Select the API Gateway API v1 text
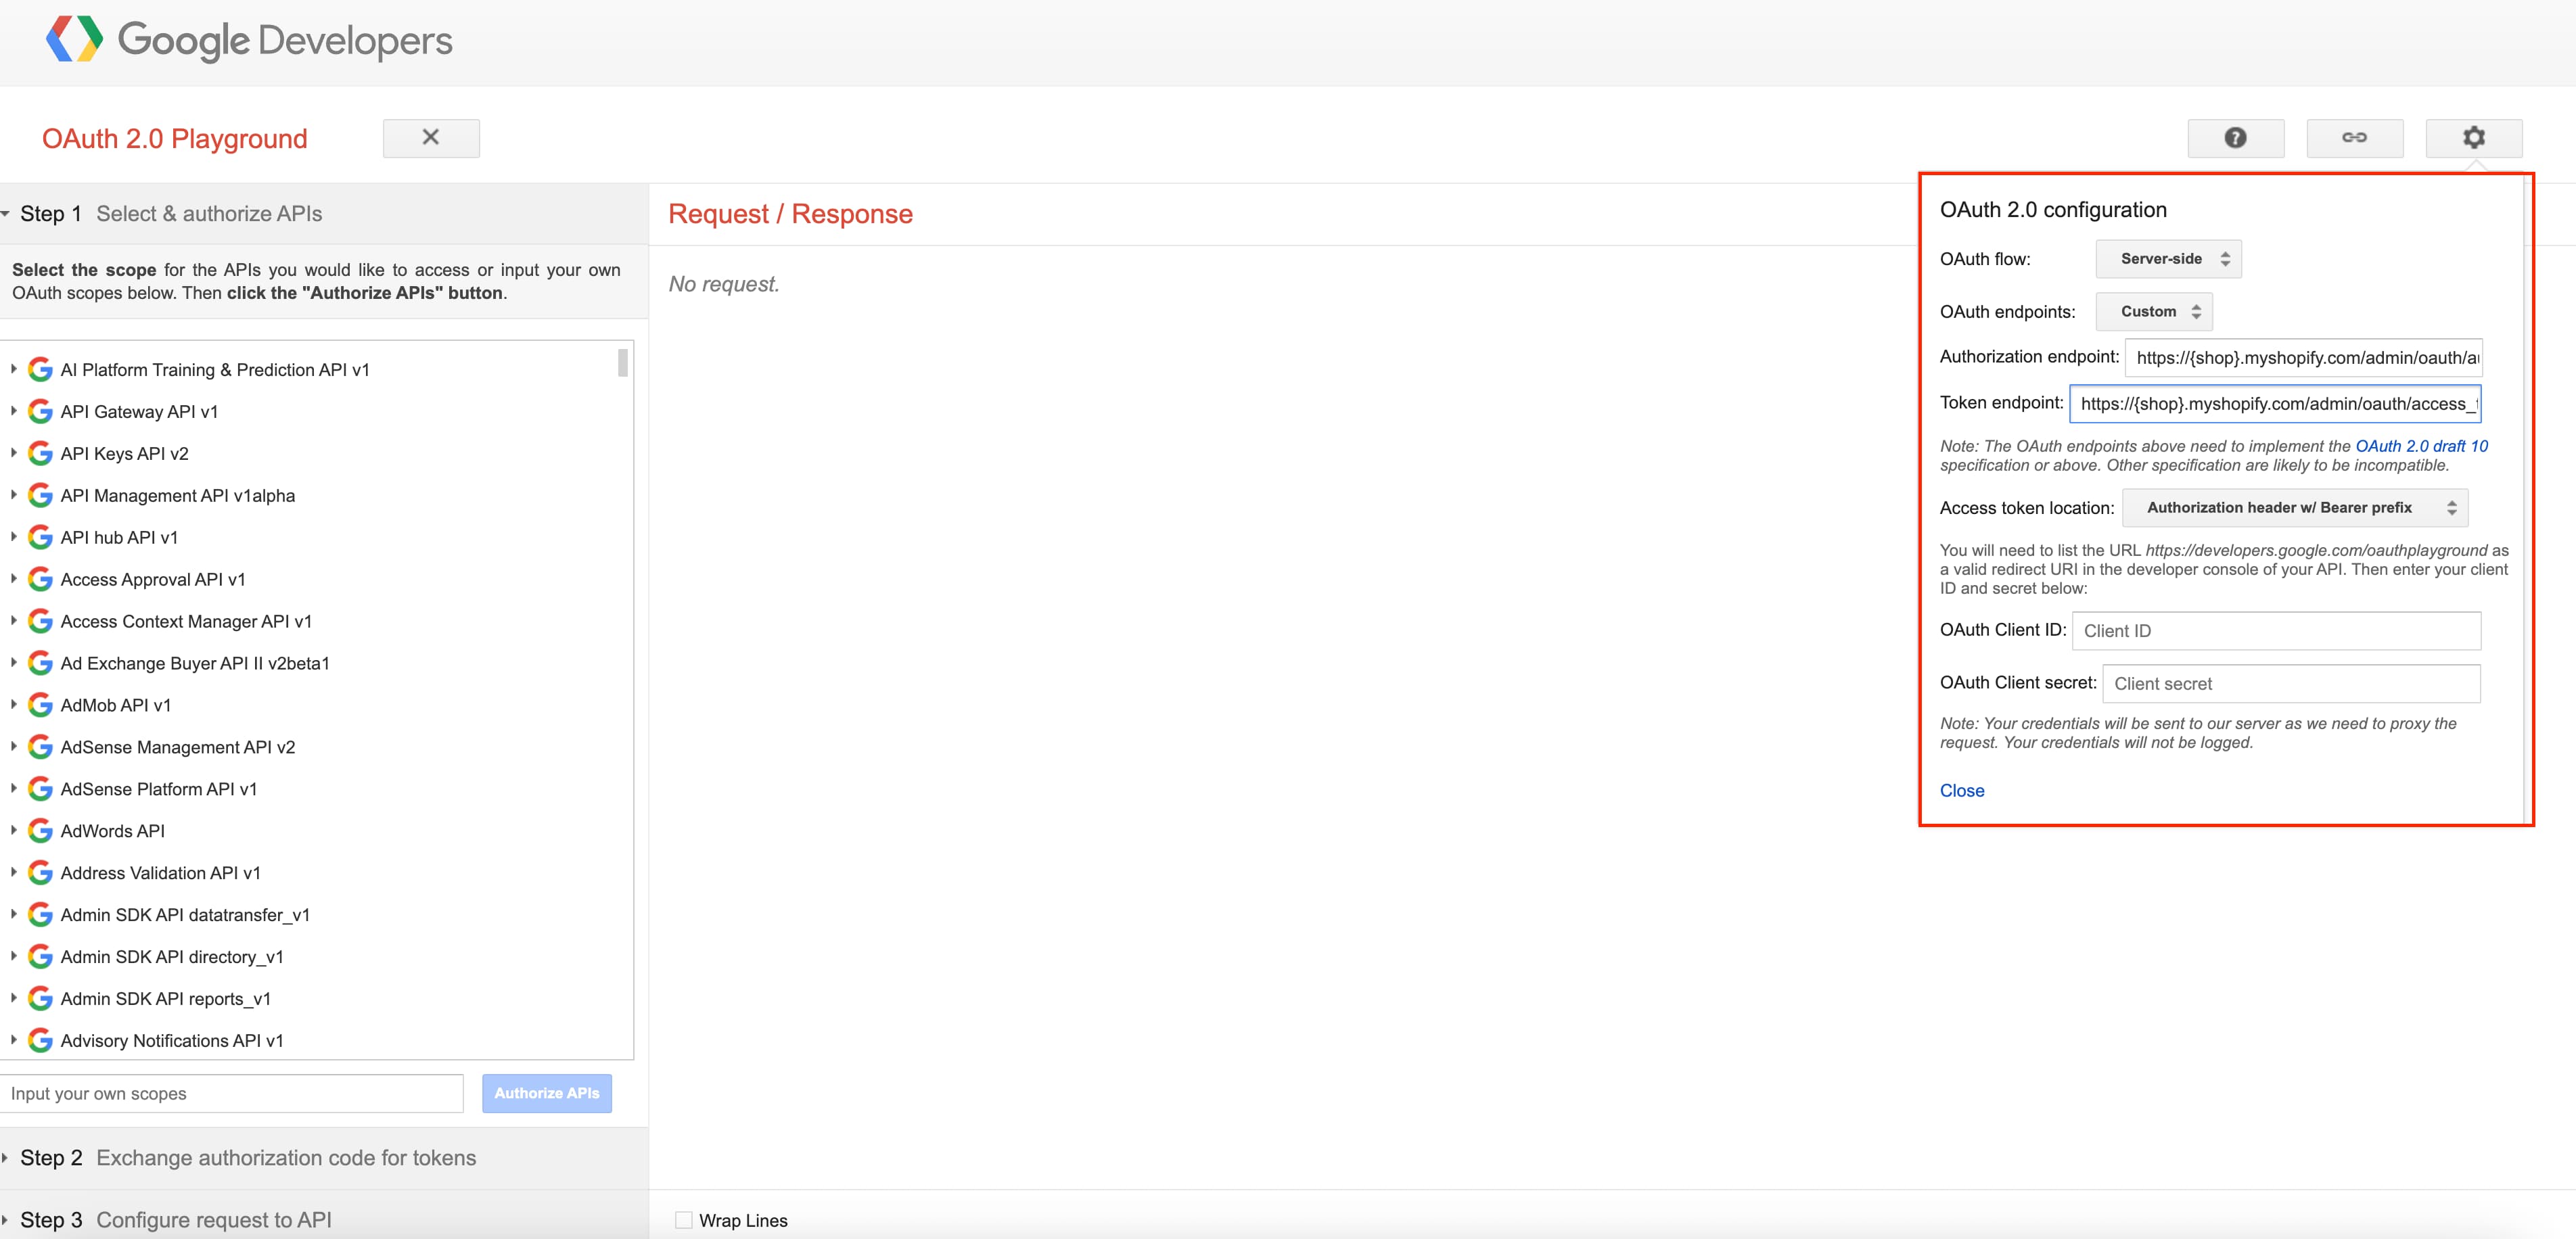This screenshot has height=1239, width=2576. 139,412
